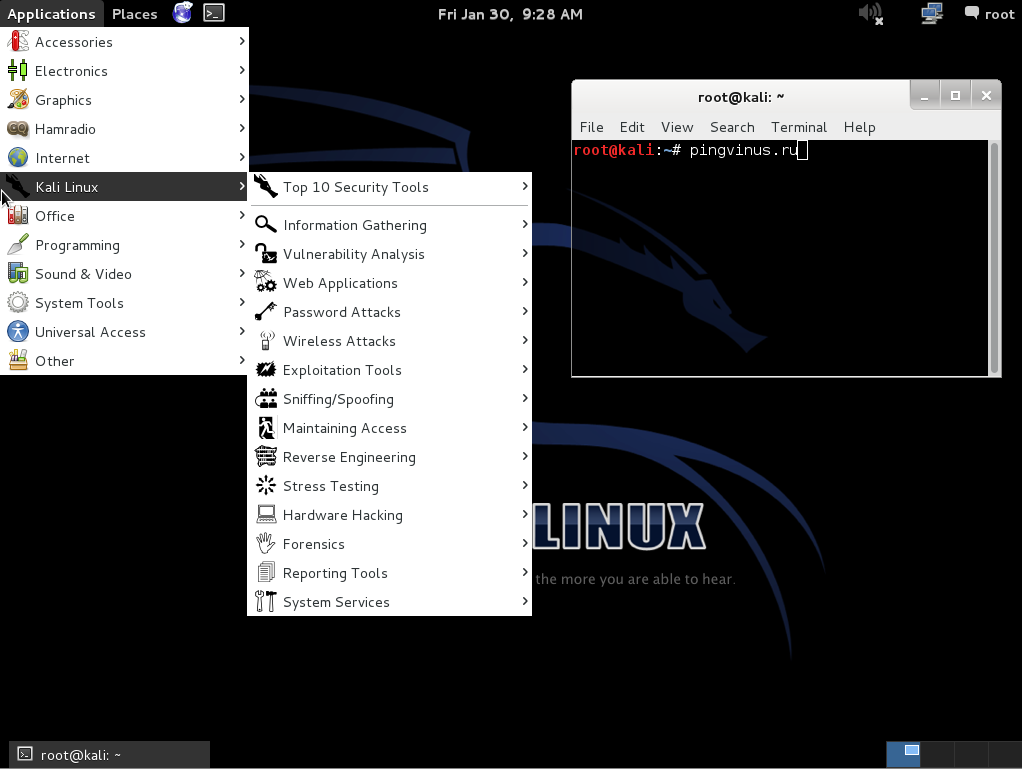Click the terminal vertical scrollbar
Viewport: 1022px width, 769px height.
click(x=994, y=257)
